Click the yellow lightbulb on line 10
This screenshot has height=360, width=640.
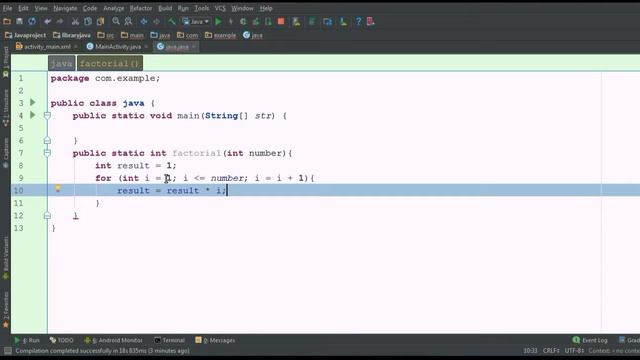(x=58, y=188)
